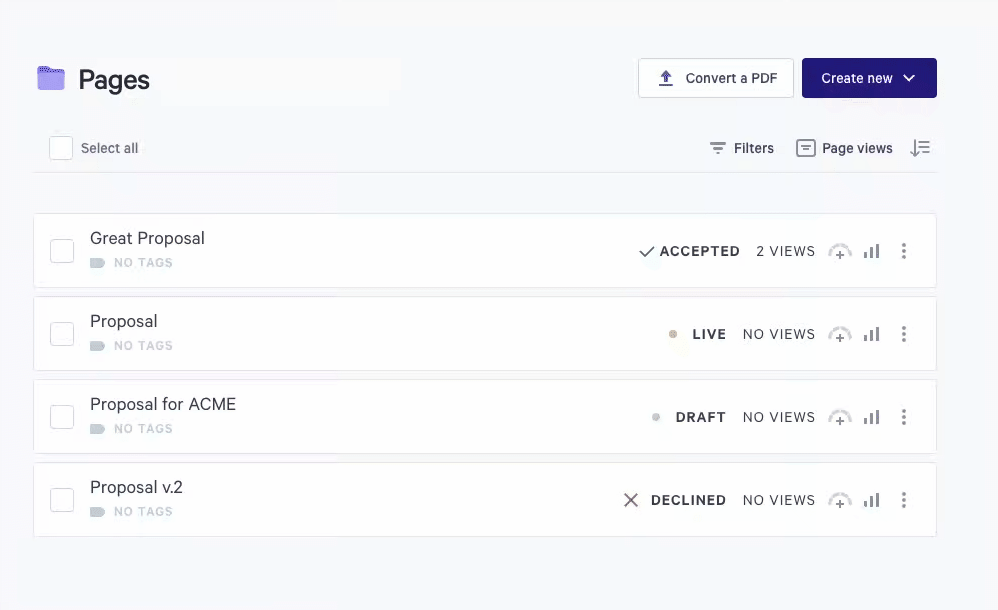Image resolution: width=998 pixels, height=610 pixels.
Task: Click the share icon for Great Proposal
Action: coord(840,252)
